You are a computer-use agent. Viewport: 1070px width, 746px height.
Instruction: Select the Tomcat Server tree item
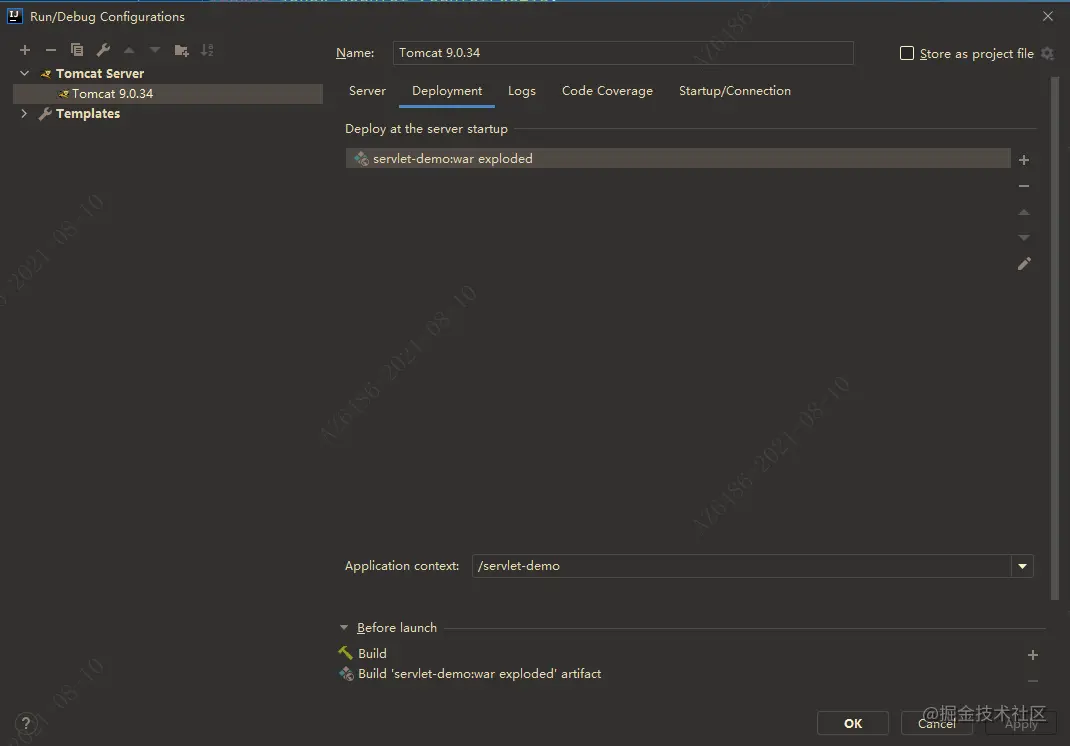[x=100, y=73]
